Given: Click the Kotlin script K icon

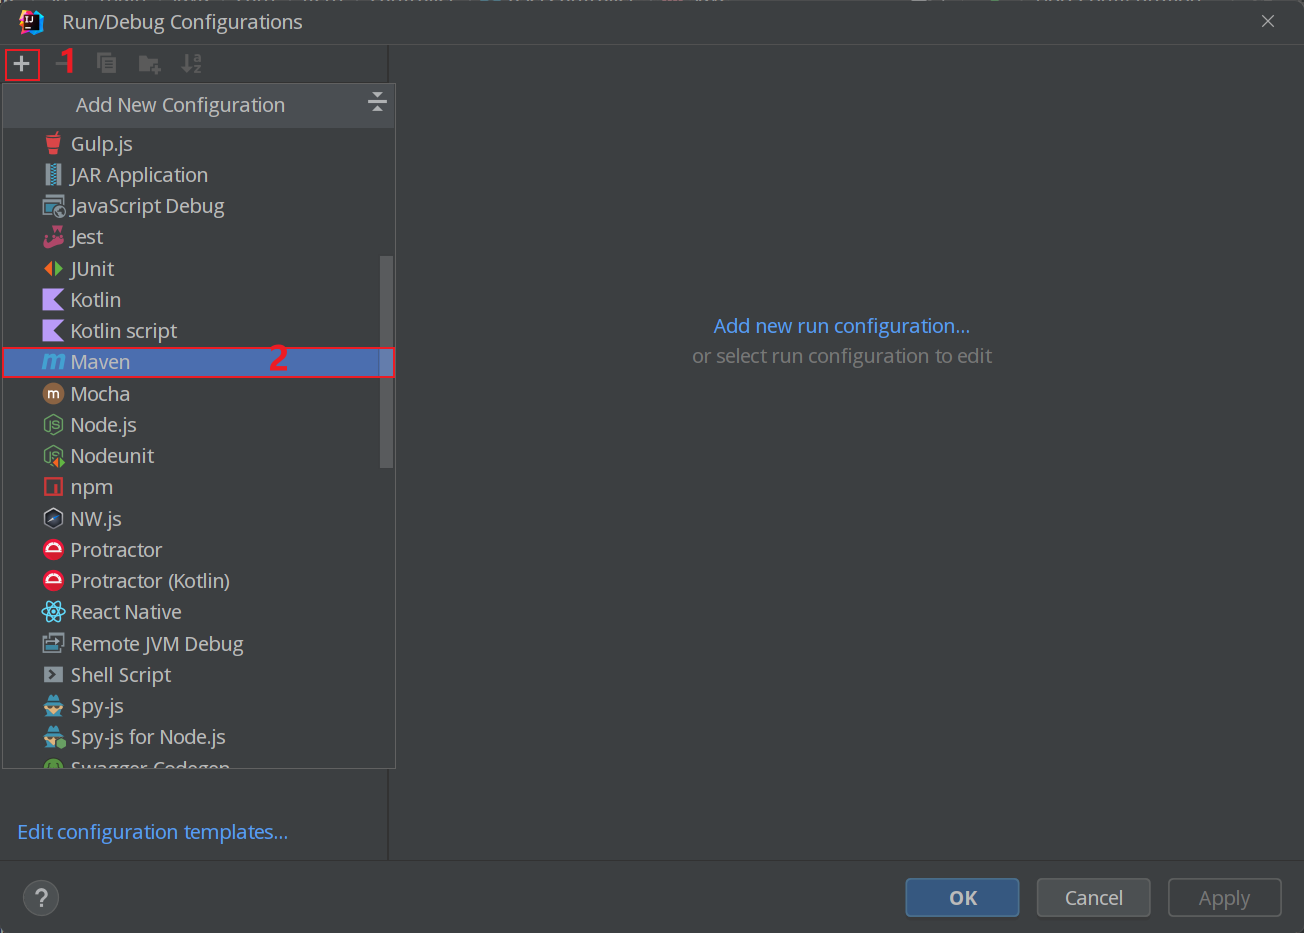Looking at the screenshot, I should click(53, 330).
